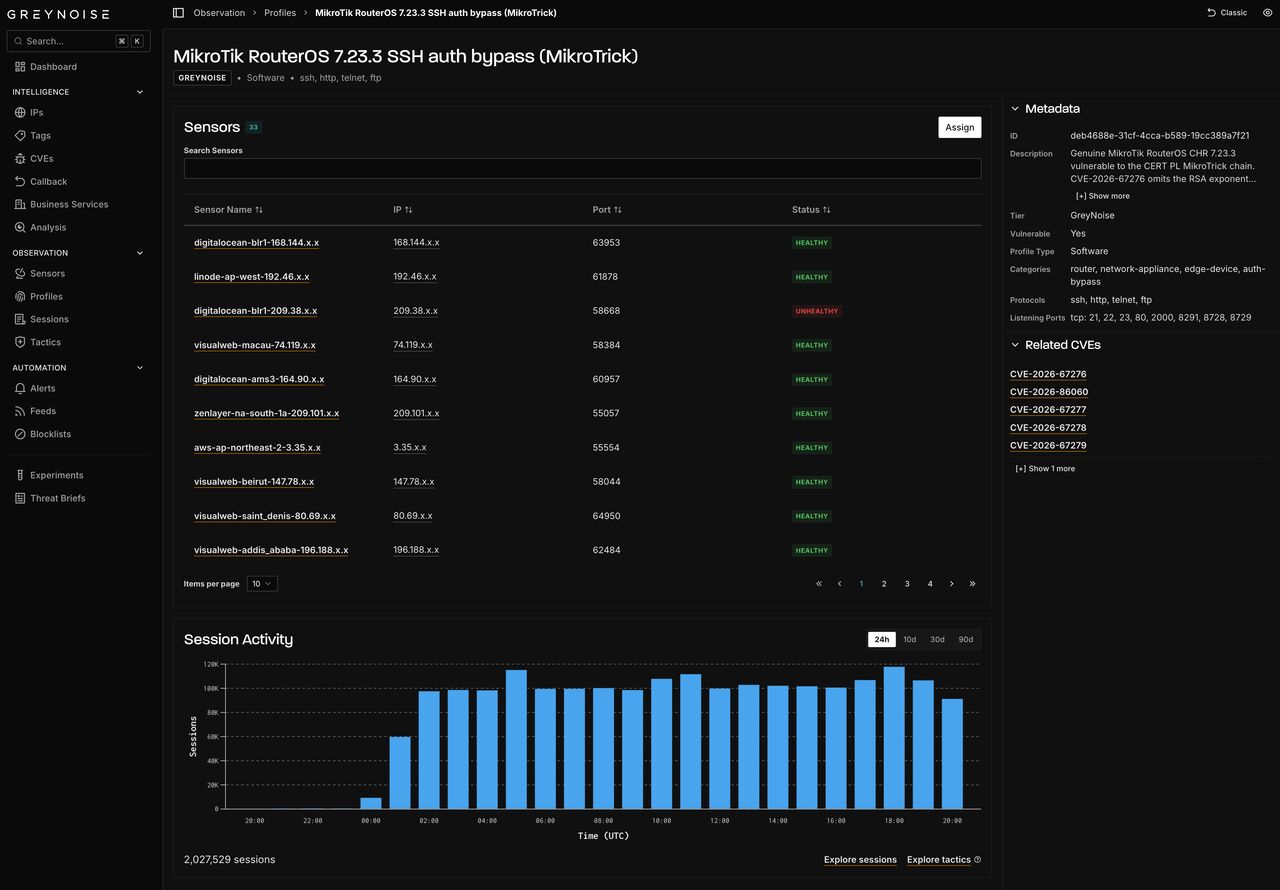1280x890 pixels.
Task: Open the Experiments sidebar icon
Action: click(x=20, y=475)
